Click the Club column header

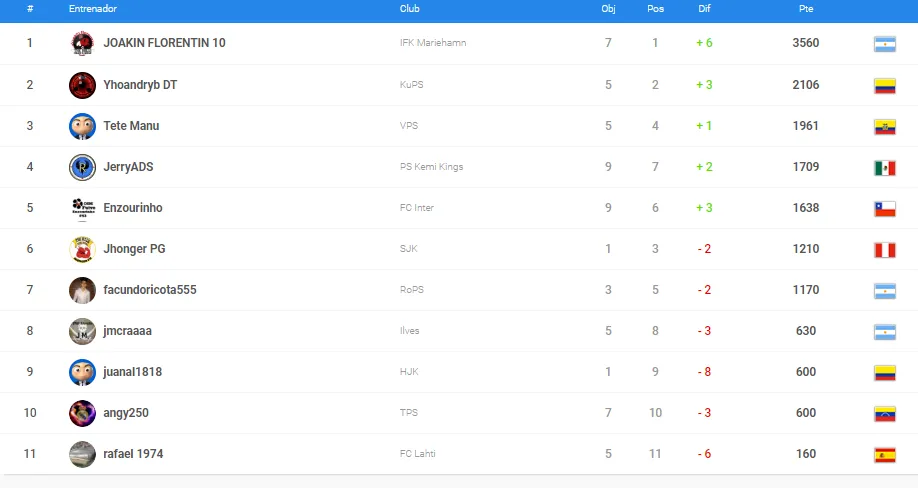pyautogui.click(x=409, y=9)
